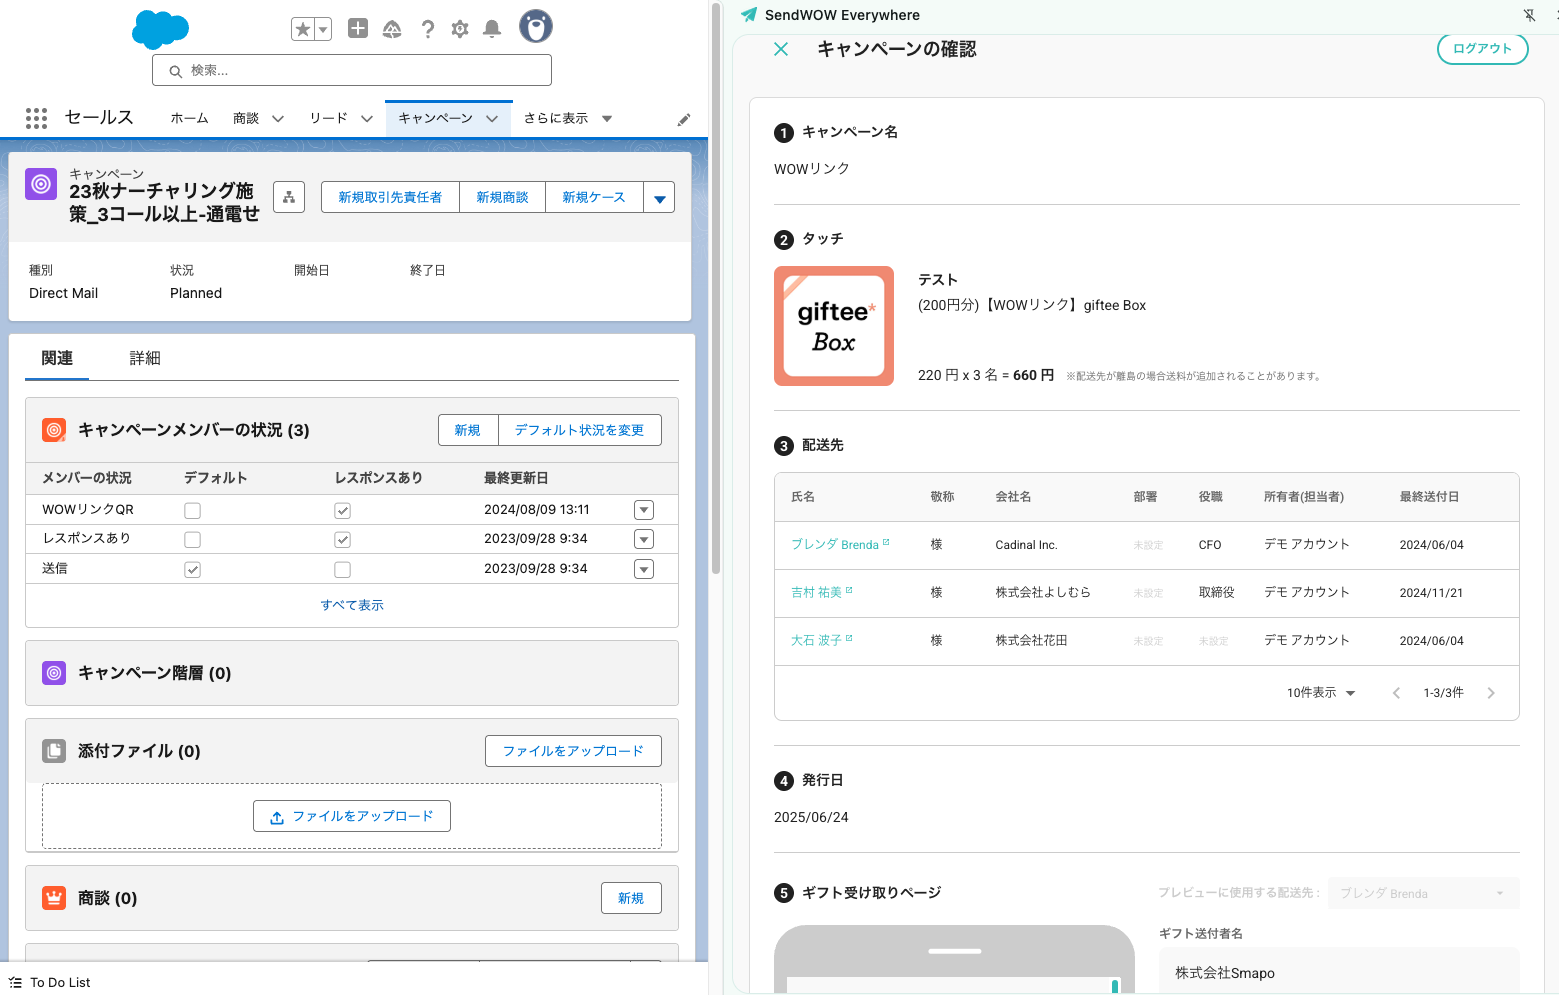This screenshot has width=1559, height=995.
Task: Click the 検索 search field
Action: [x=352, y=70]
